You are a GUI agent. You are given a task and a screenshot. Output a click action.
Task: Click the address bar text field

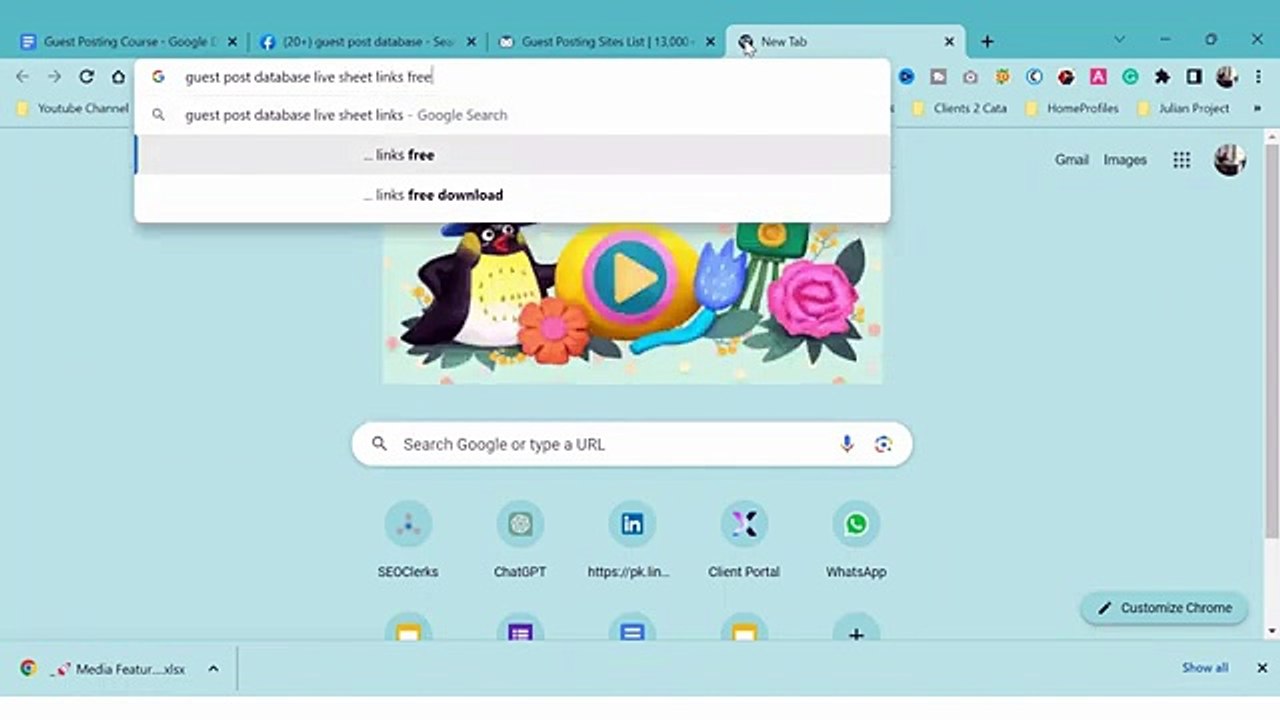coord(510,76)
